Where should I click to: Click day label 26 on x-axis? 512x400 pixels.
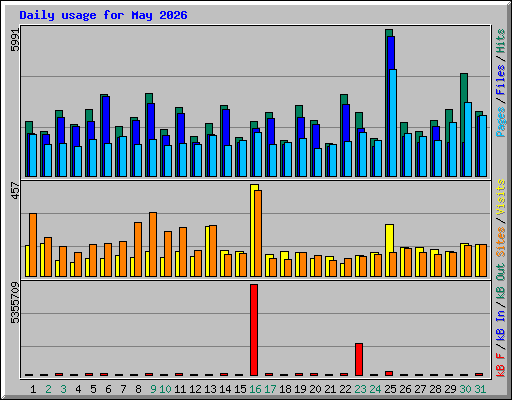(405, 389)
